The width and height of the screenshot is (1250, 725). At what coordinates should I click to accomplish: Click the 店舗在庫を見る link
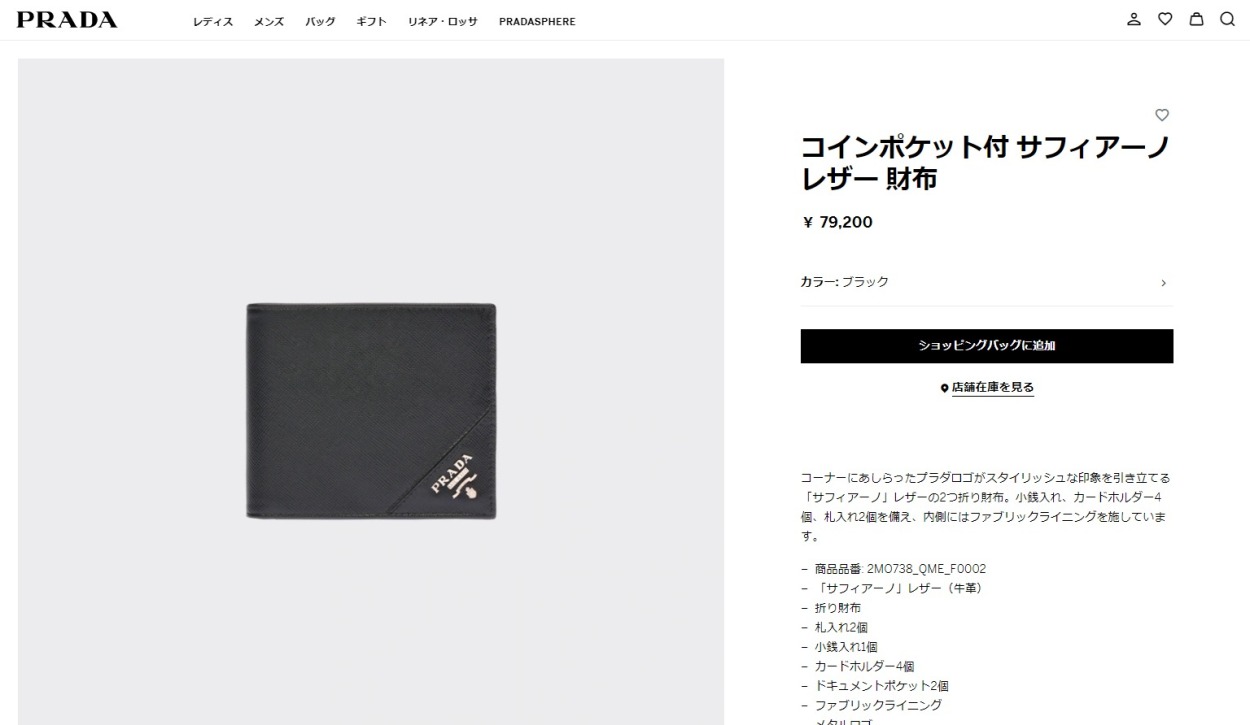(x=993, y=388)
